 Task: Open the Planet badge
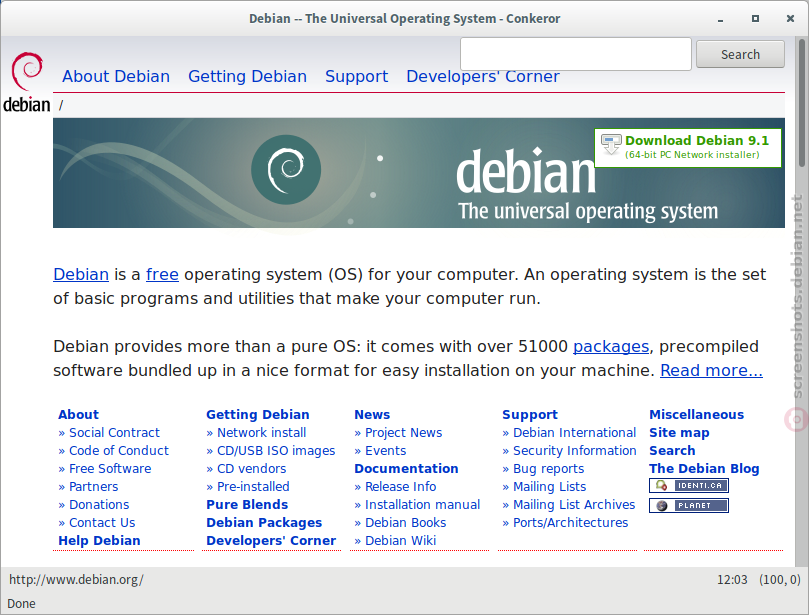point(689,506)
